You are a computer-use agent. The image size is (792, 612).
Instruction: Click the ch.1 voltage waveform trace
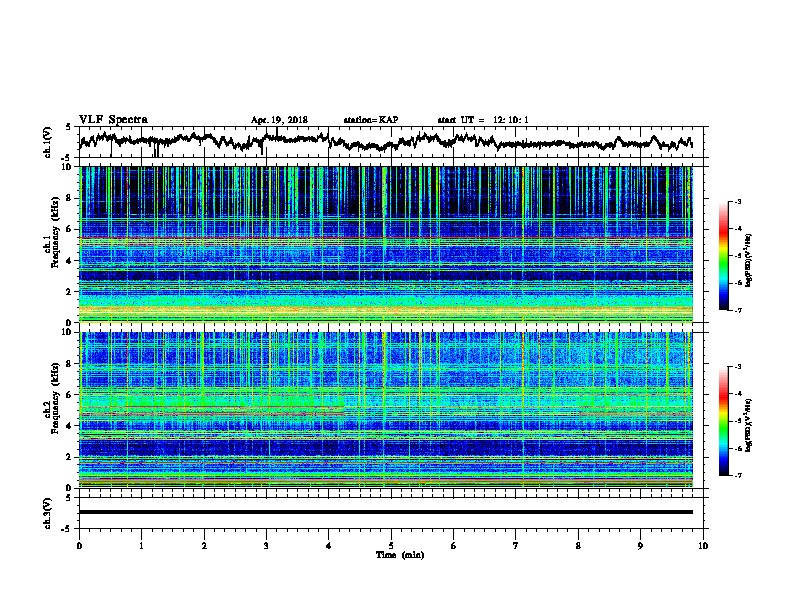(x=385, y=142)
